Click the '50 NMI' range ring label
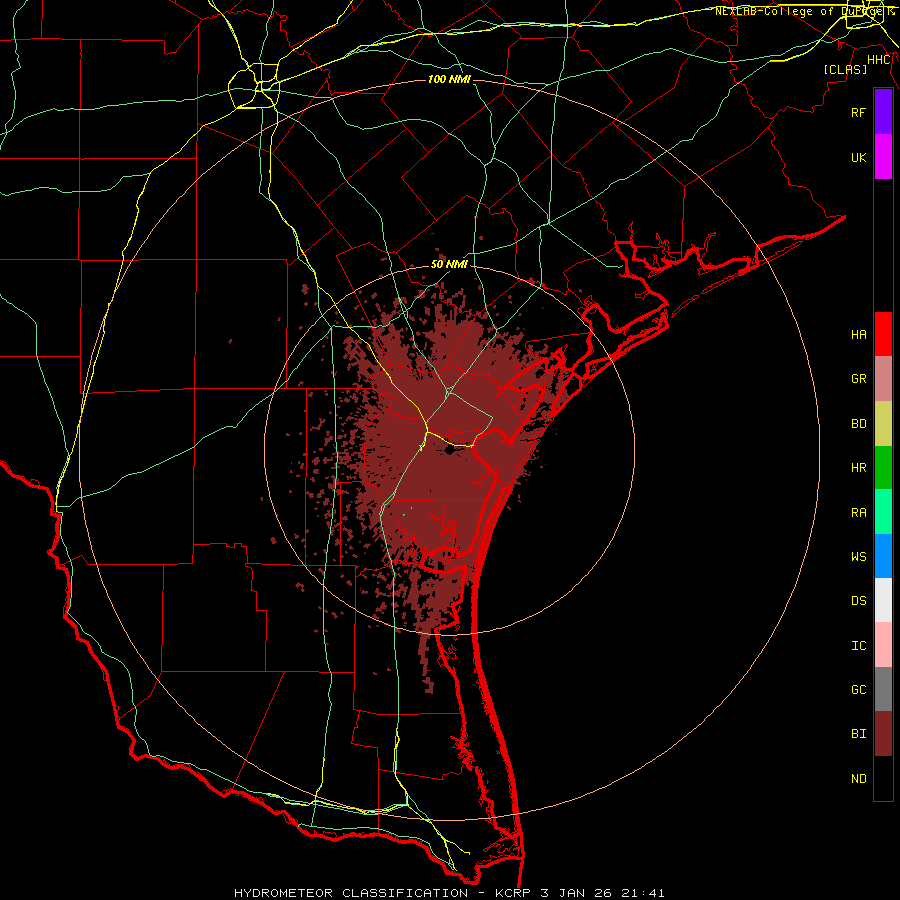The image size is (900, 900). (449, 264)
